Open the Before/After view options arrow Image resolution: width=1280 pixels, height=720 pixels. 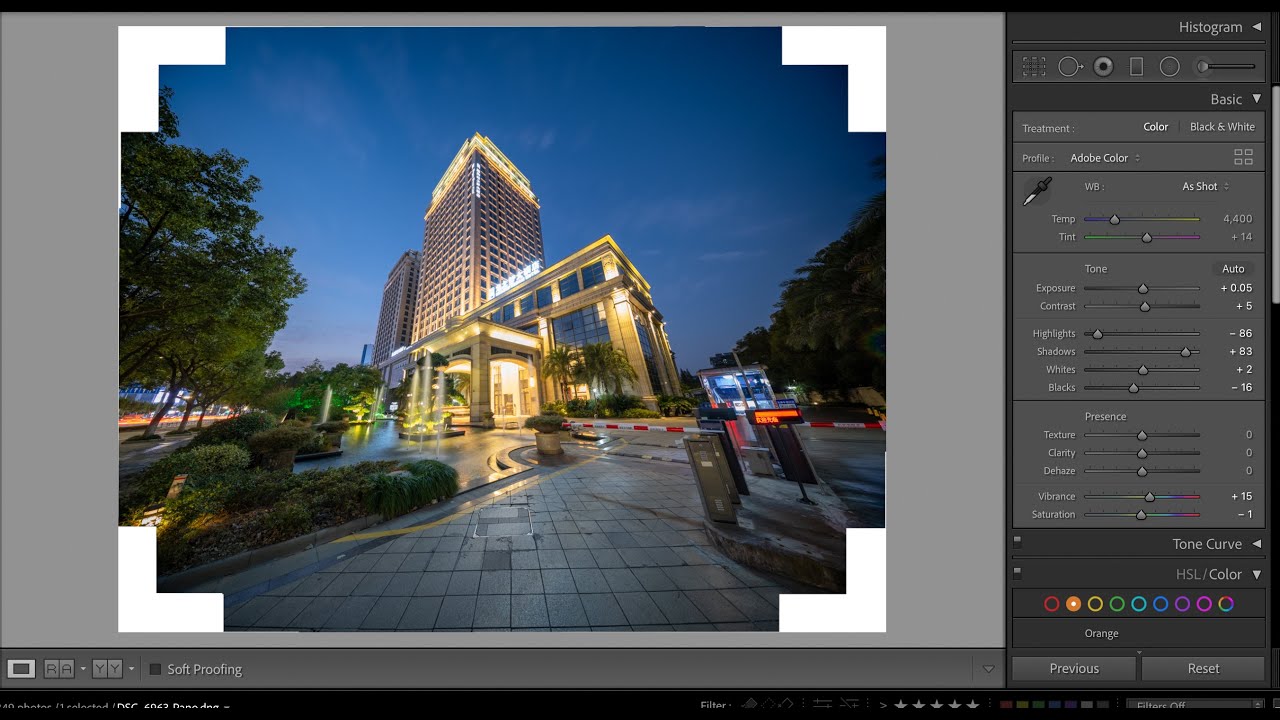83,669
